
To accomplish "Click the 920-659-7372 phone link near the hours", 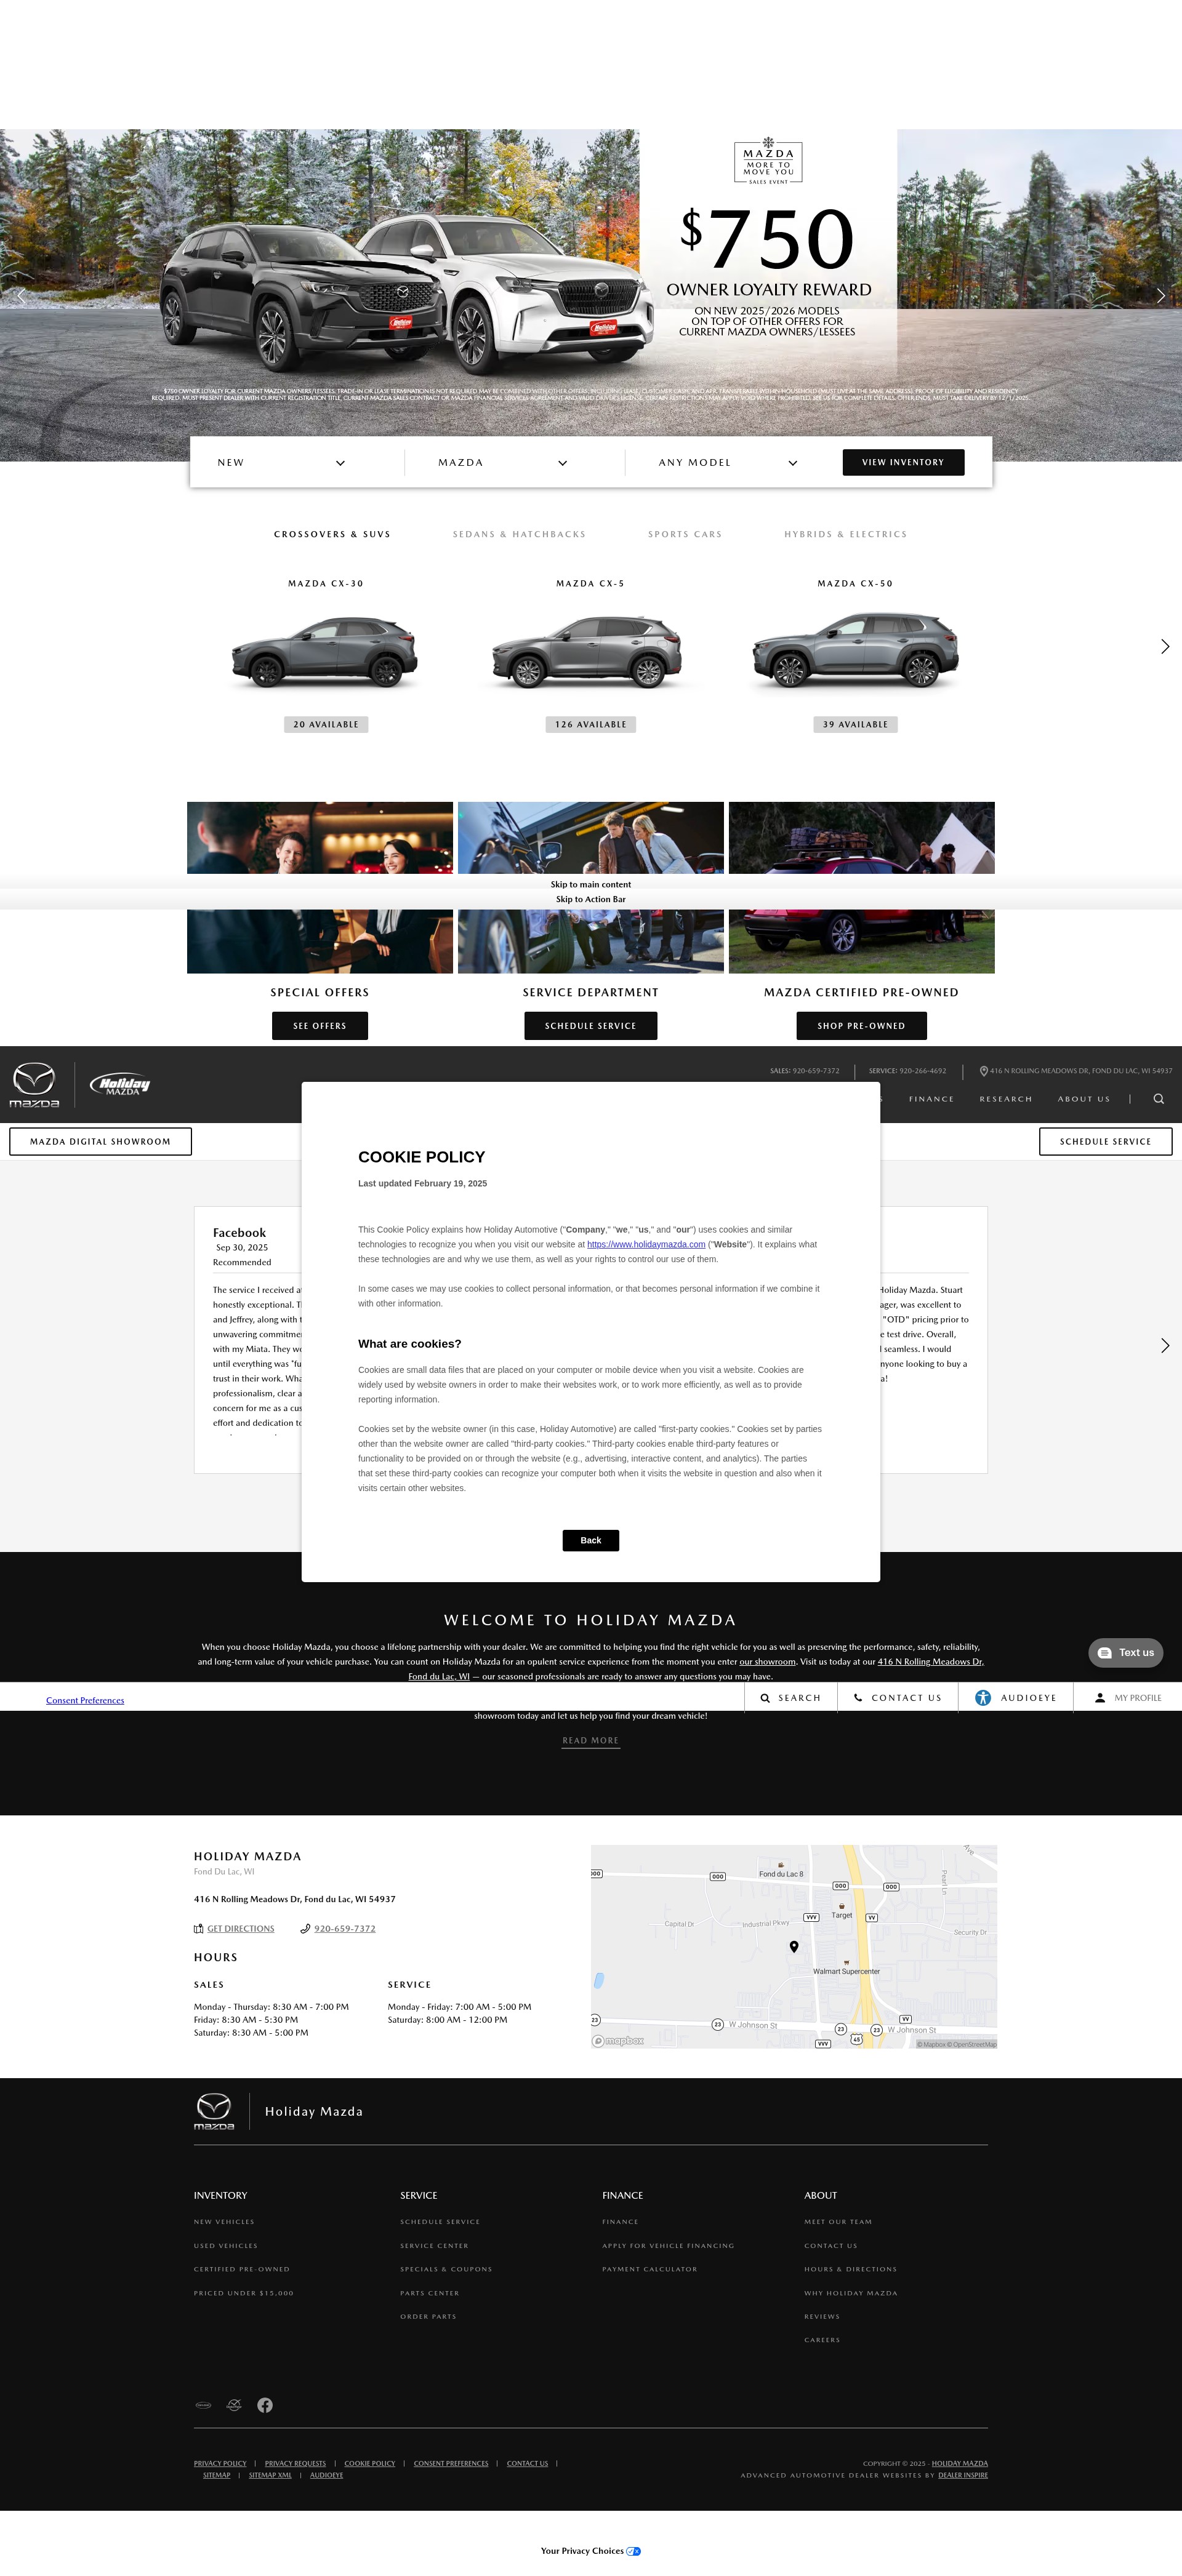I will (x=345, y=1928).
